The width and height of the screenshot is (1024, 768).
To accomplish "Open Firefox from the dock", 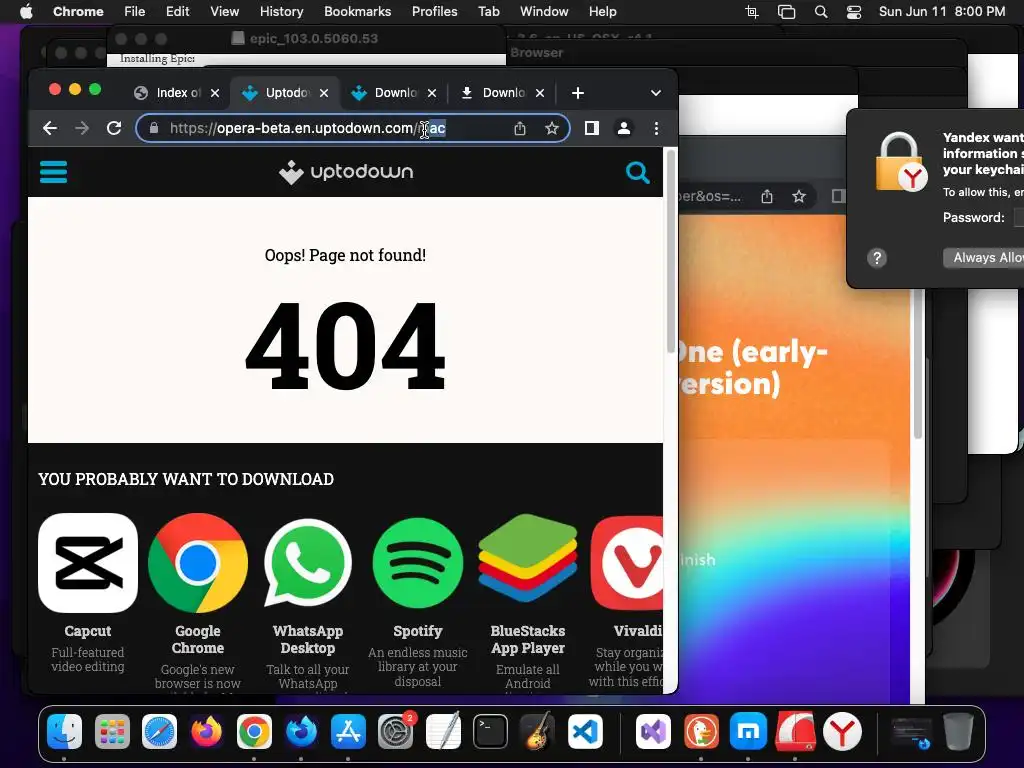I will pyautogui.click(x=206, y=731).
